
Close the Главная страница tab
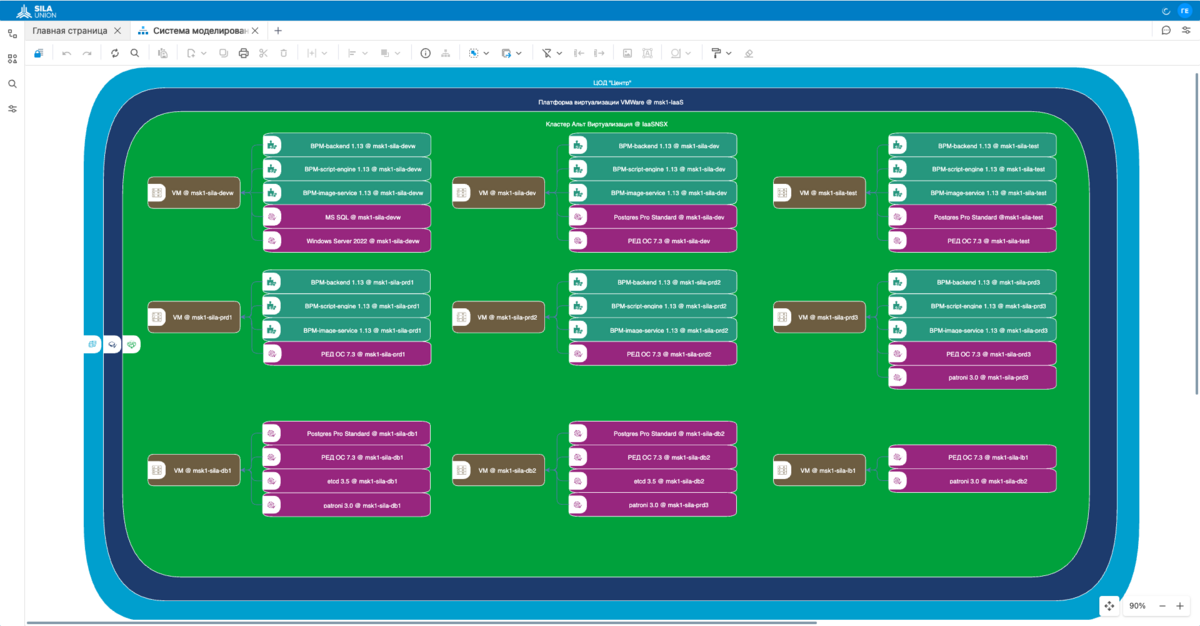pos(118,30)
